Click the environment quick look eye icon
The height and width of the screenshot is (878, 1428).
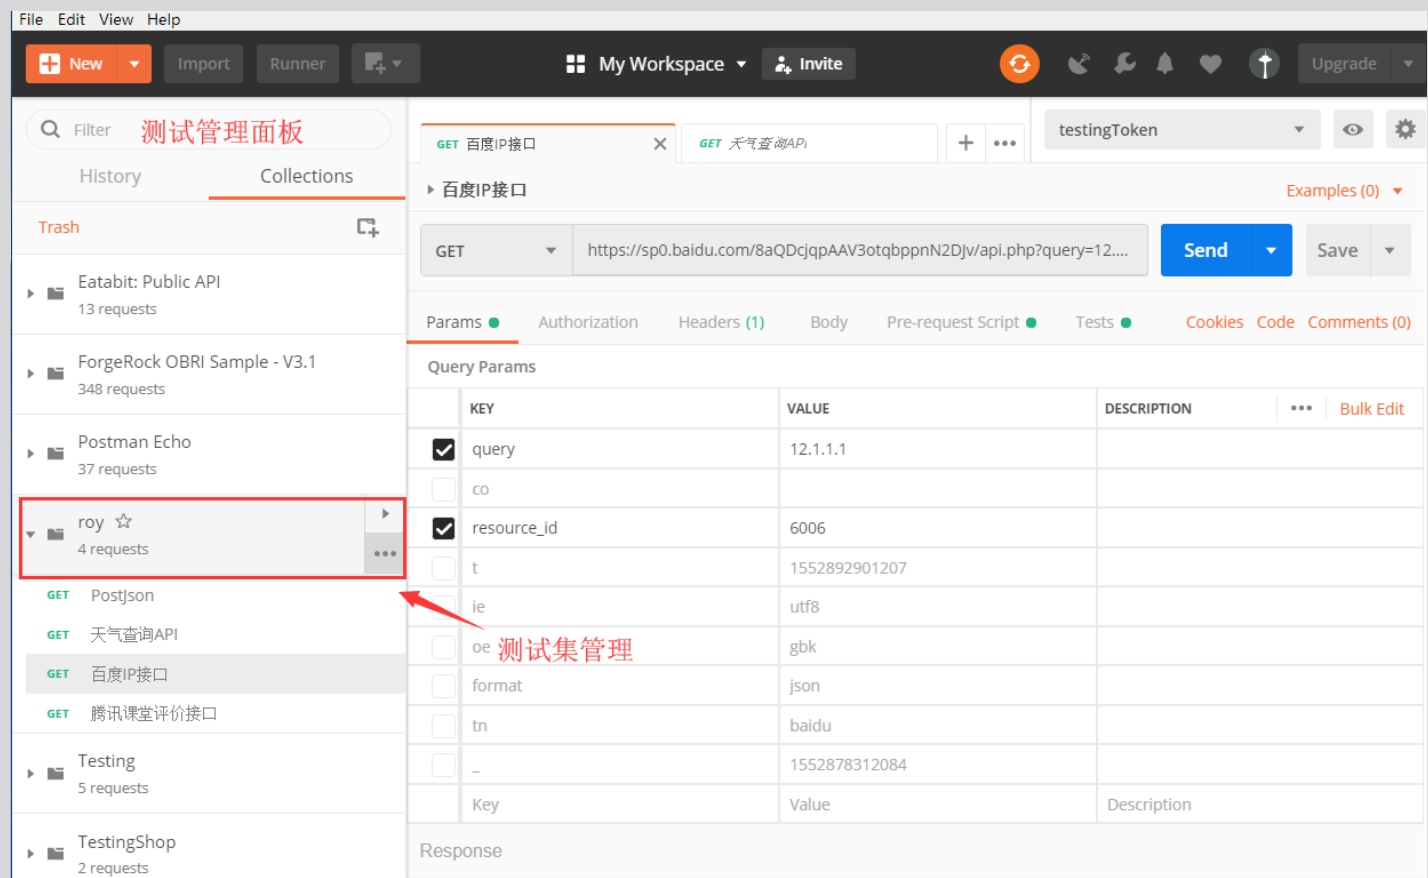point(1352,130)
